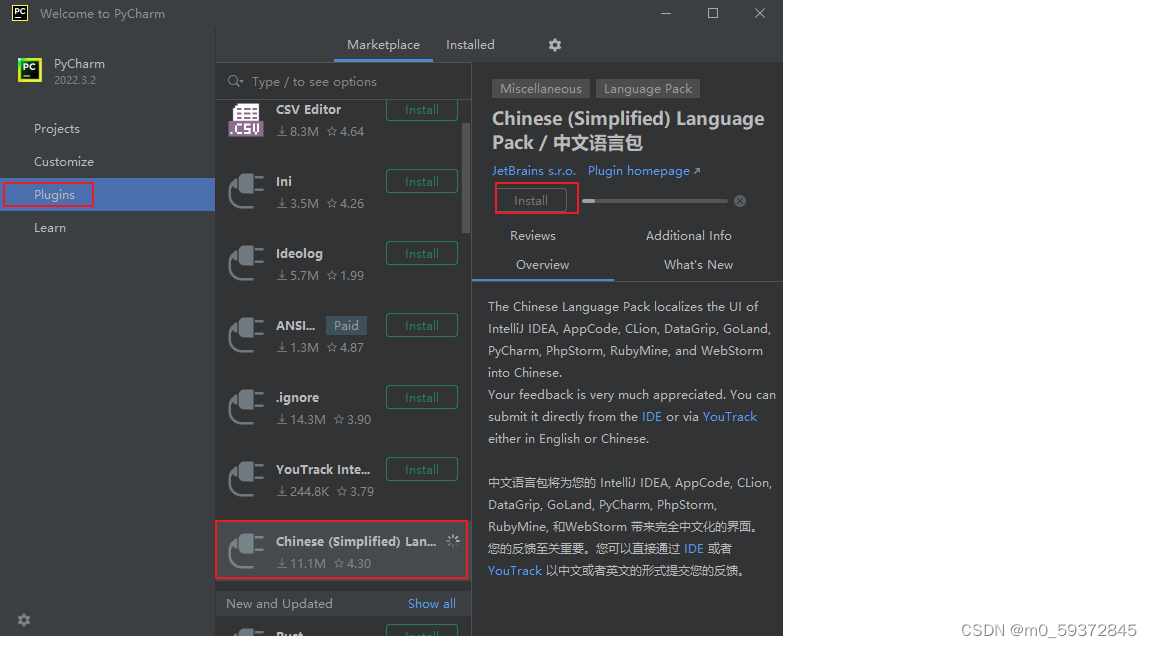Select the CSV Editor plugin name
1152x648 pixels.
click(x=309, y=109)
